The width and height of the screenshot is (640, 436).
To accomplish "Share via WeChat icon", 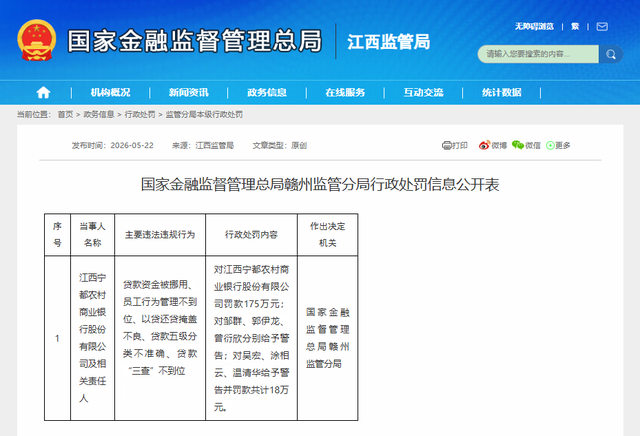I will [518, 145].
